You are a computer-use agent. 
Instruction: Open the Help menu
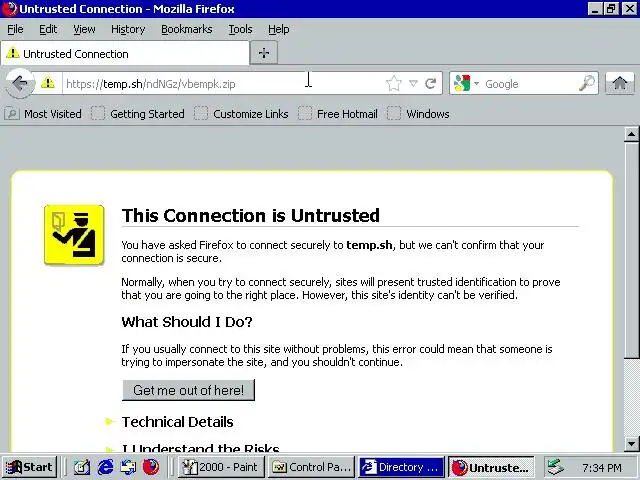click(x=278, y=29)
